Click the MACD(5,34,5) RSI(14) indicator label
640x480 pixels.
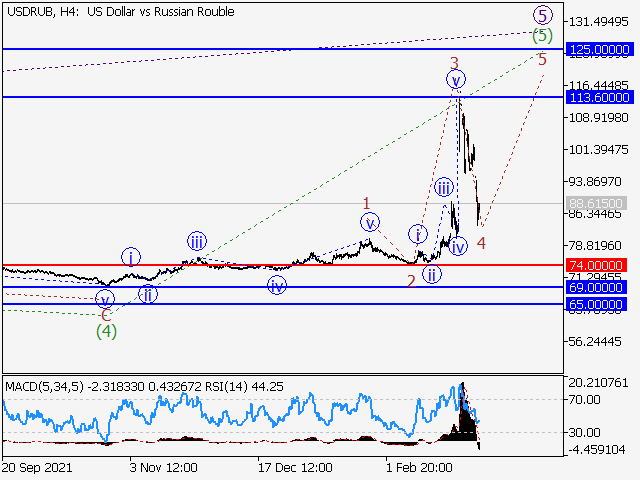[x=144, y=387]
